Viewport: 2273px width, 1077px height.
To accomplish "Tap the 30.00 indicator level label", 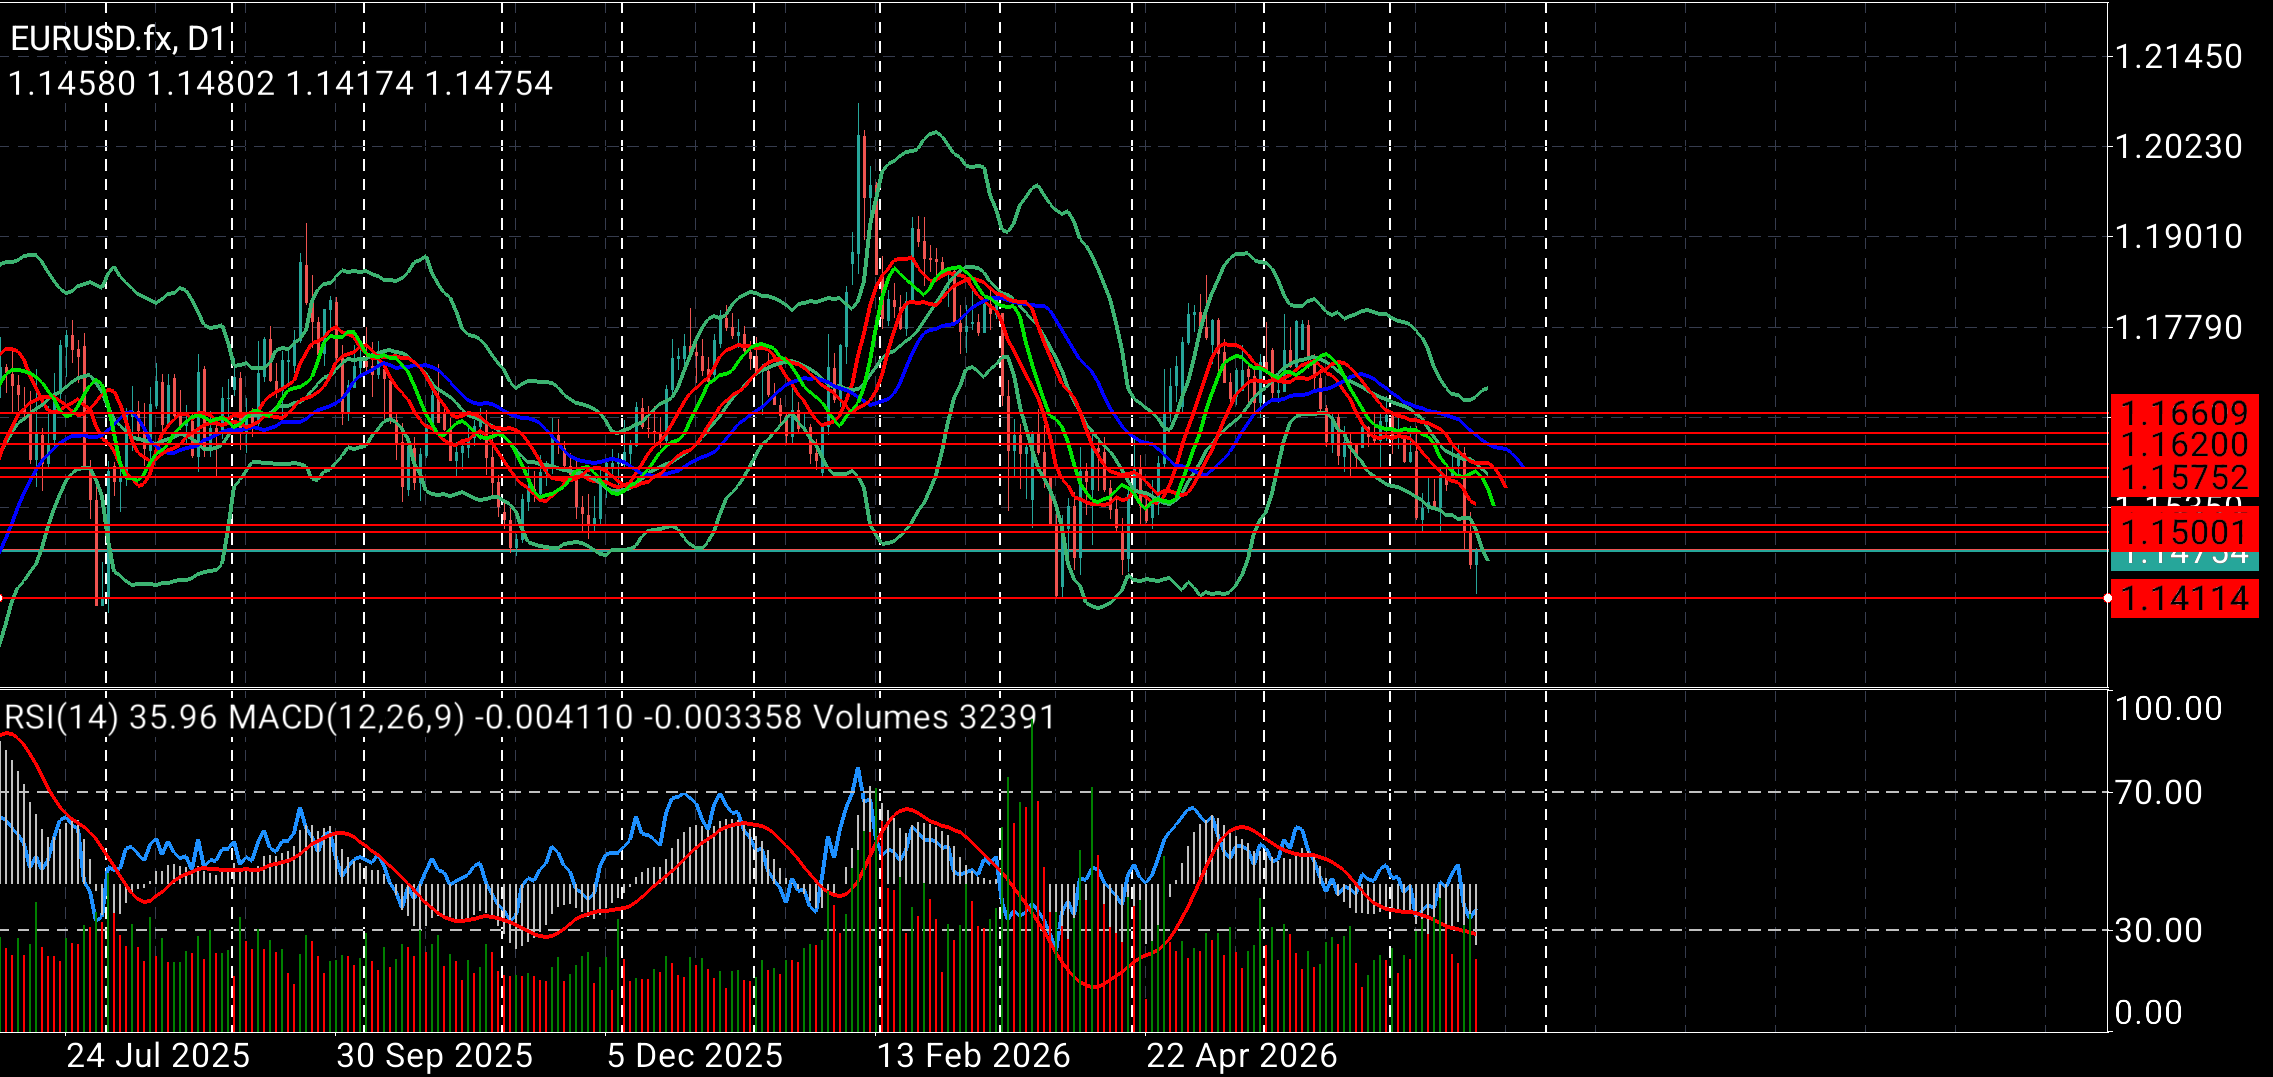I will (2159, 931).
